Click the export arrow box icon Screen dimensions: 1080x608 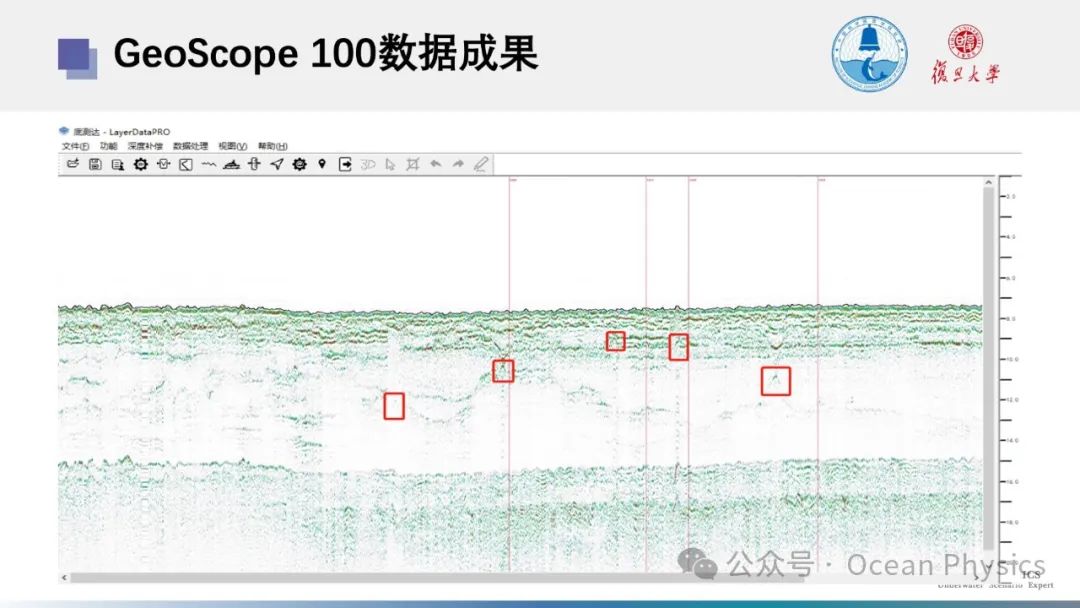[x=345, y=165]
